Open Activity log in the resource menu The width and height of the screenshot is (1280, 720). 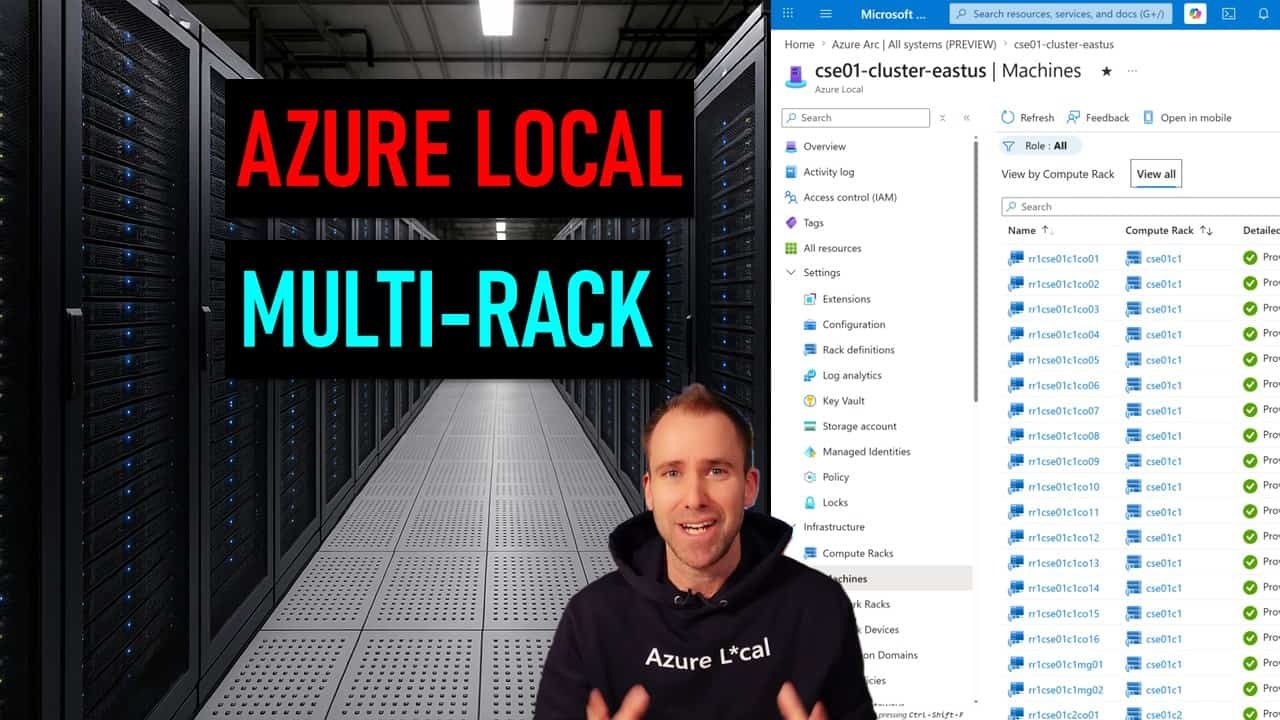829,172
